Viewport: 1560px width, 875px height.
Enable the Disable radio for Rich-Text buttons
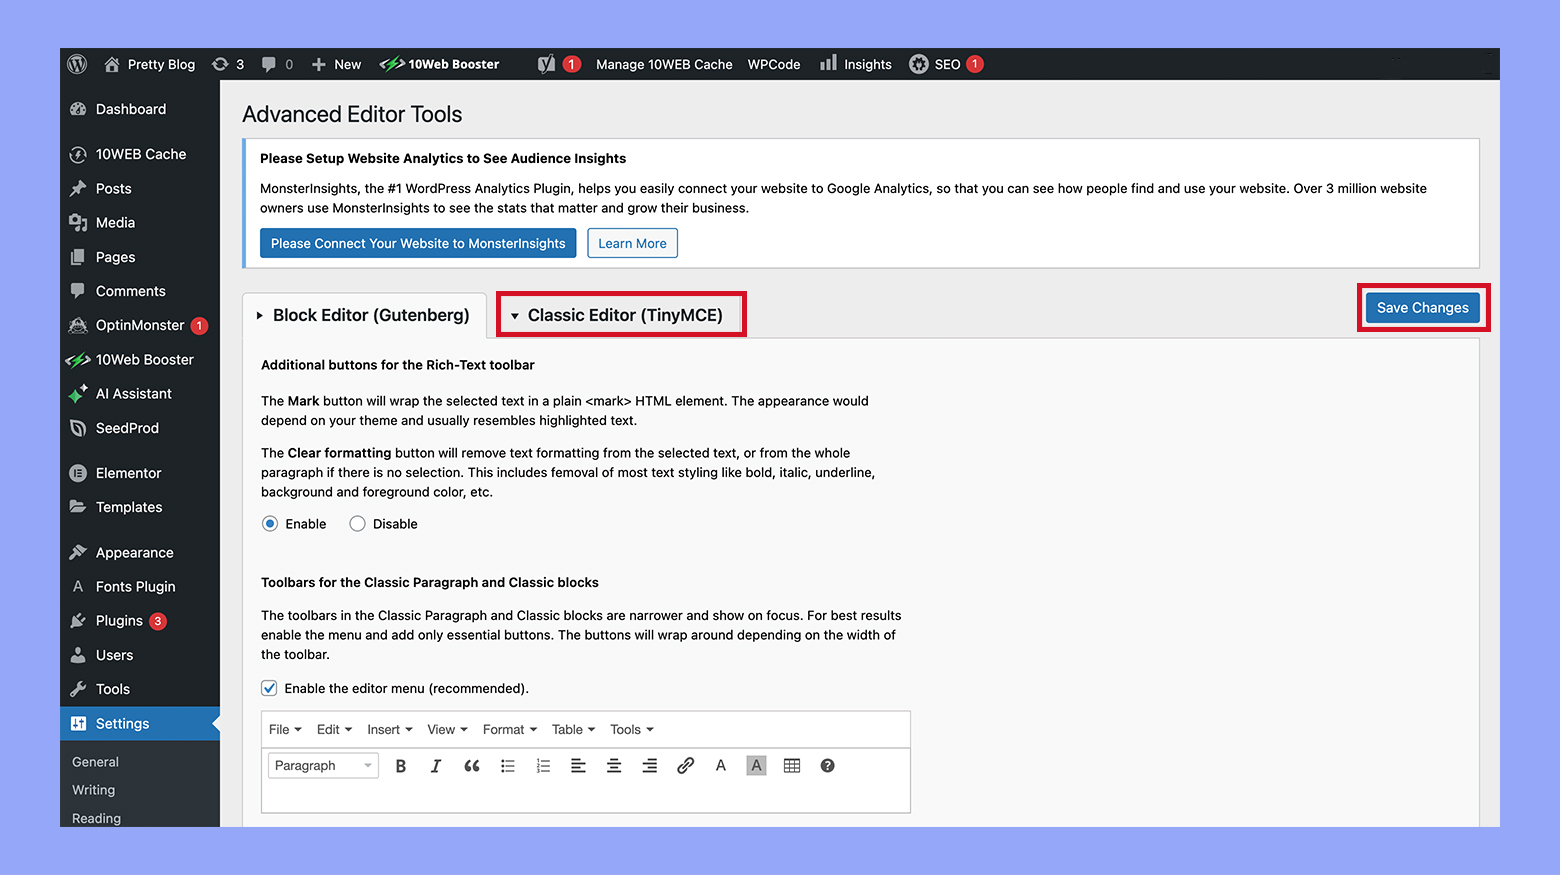[357, 523]
